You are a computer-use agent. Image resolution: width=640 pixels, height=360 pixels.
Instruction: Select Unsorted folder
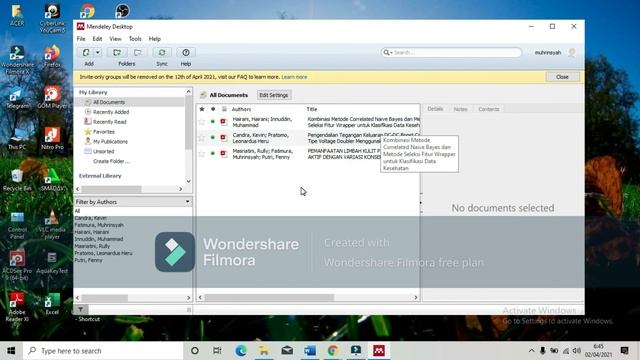[x=103, y=151]
